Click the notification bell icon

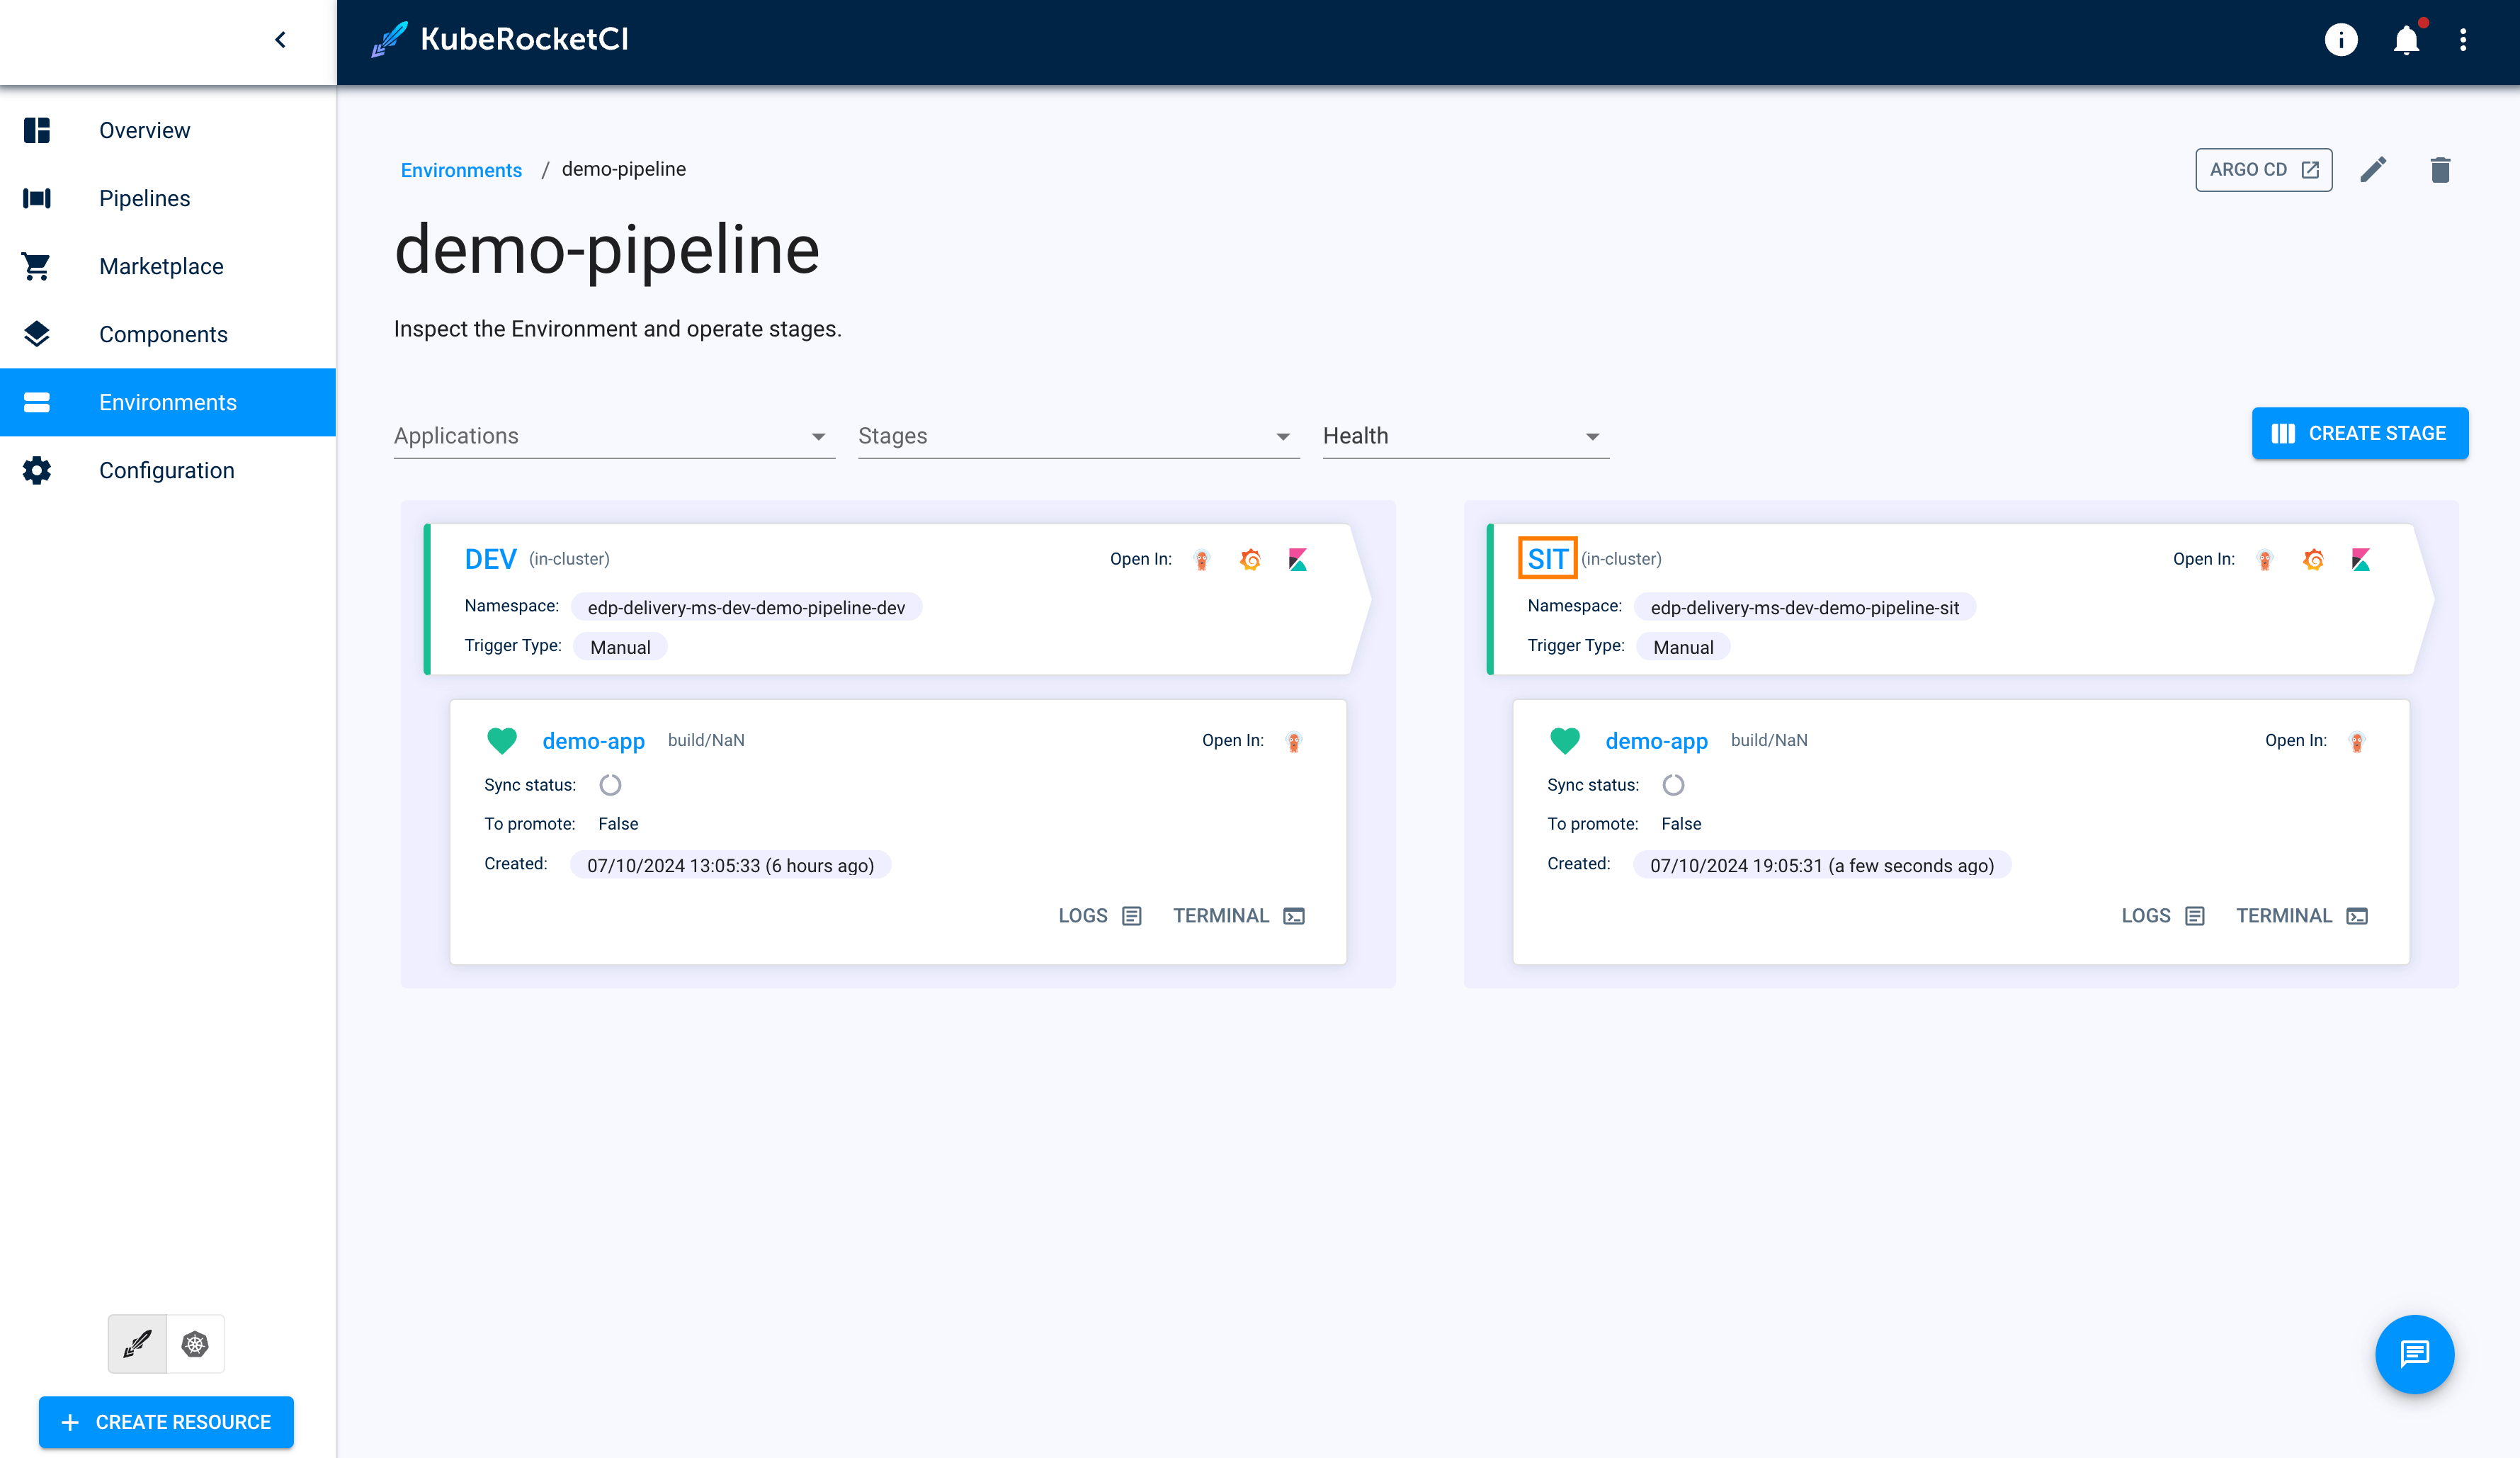tap(2407, 40)
